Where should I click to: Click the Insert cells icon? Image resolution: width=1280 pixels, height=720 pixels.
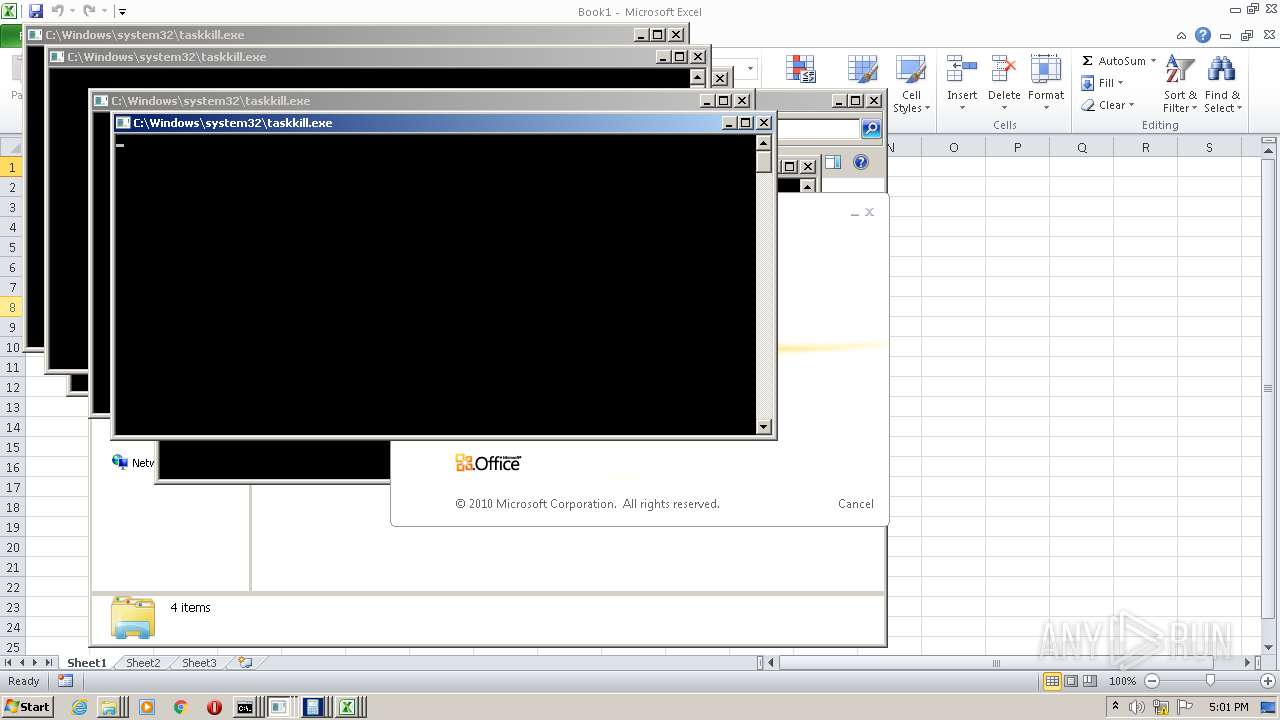962,69
